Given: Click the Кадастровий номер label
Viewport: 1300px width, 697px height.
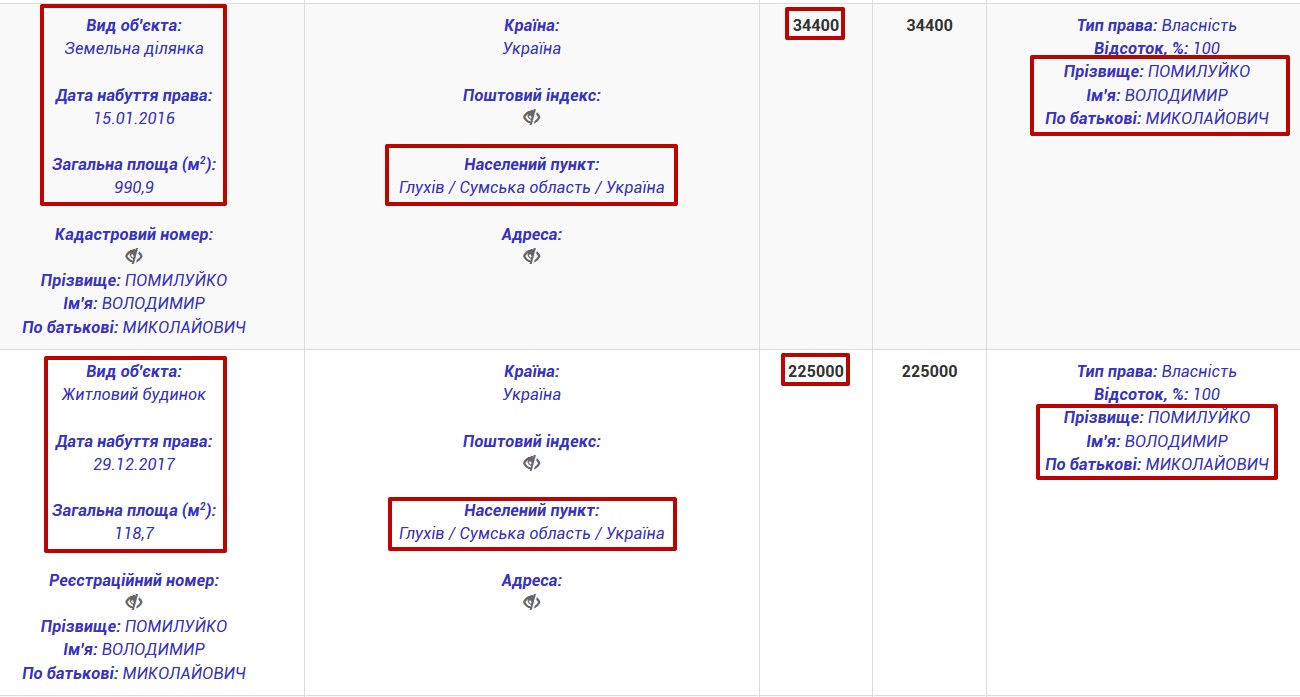Looking at the screenshot, I should coord(134,234).
